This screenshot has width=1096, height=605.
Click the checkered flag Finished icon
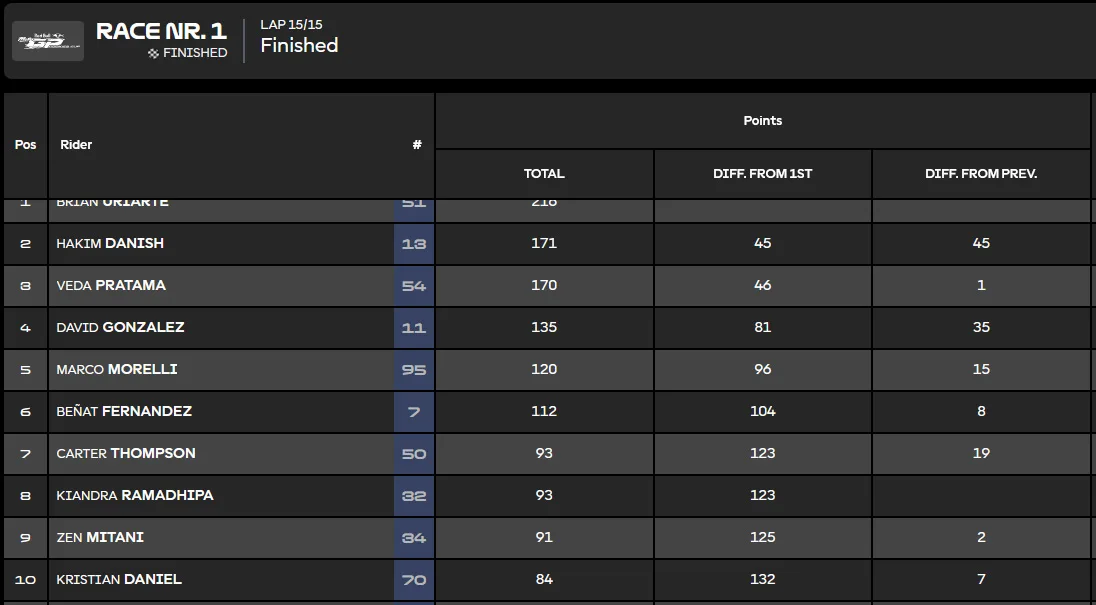pos(153,53)
